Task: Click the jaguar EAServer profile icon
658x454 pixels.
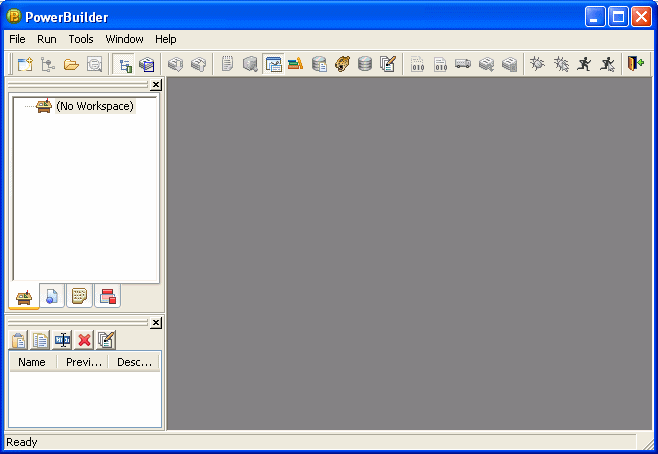Action: (342, 64)
